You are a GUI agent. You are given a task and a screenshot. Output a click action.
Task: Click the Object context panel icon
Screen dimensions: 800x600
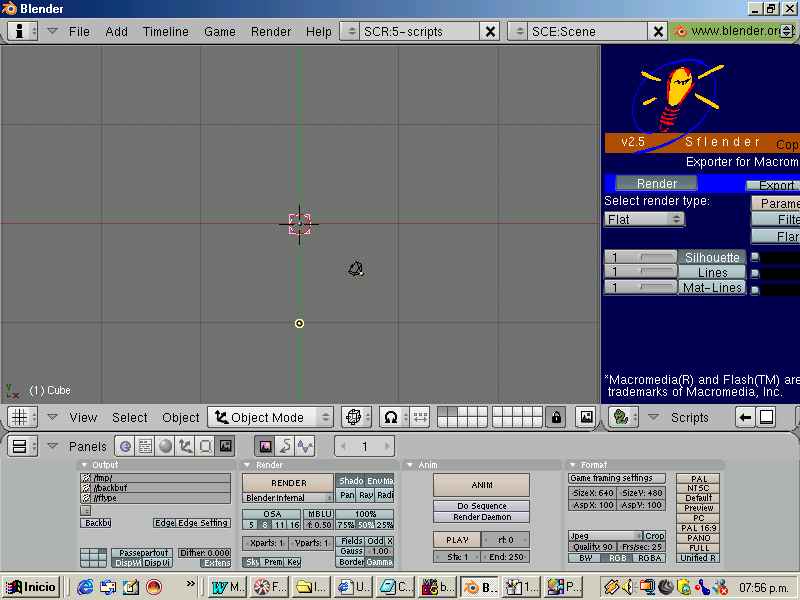click(185, 446)
